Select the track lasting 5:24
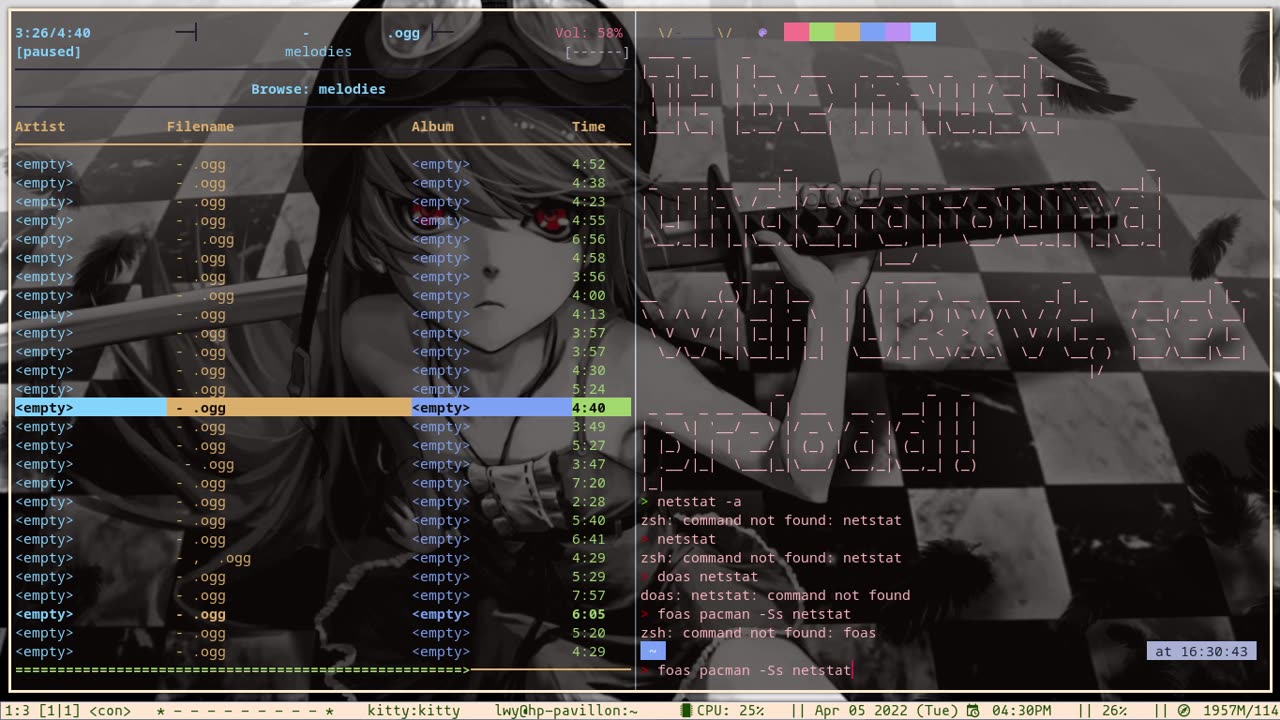 [323, 389]
